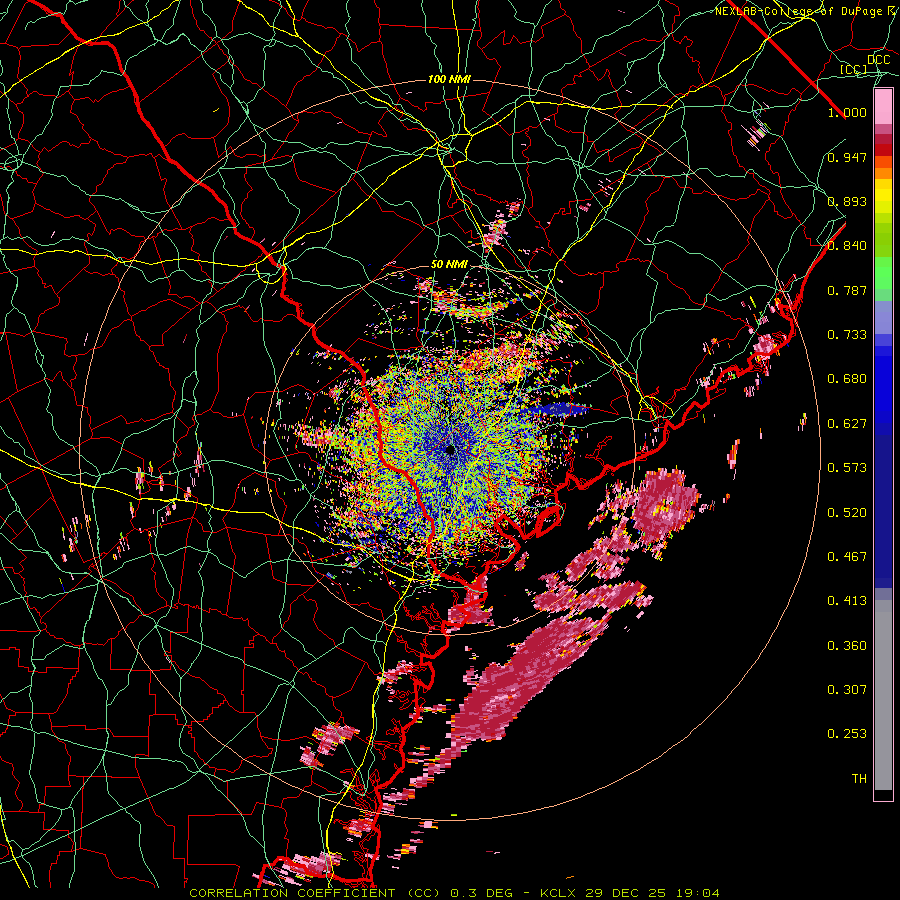Select the 0.253 scale value
This screenshot has width=900, height=900.
point(847,734)
